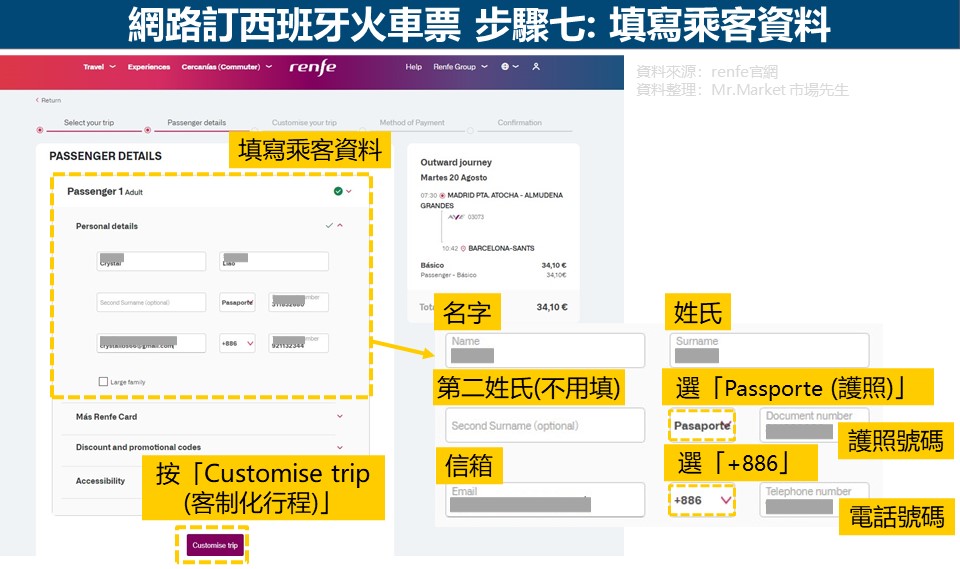The height and width of the screenshot is (569, 960).
Task: Open the enlarged +886 dropdown in inset
Action: [x=702, y=500]
